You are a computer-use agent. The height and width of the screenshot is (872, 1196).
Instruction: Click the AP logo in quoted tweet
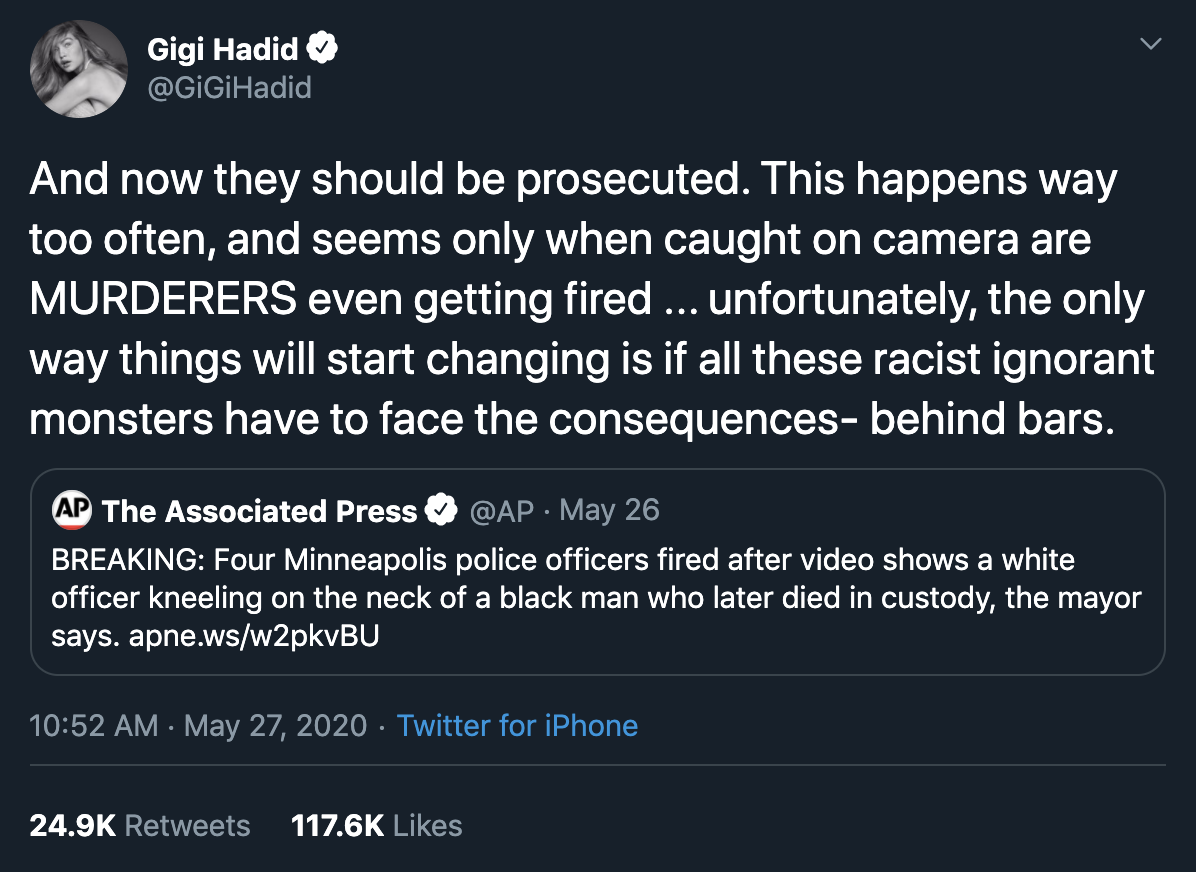pyautogui.click(x=72, y=510)
